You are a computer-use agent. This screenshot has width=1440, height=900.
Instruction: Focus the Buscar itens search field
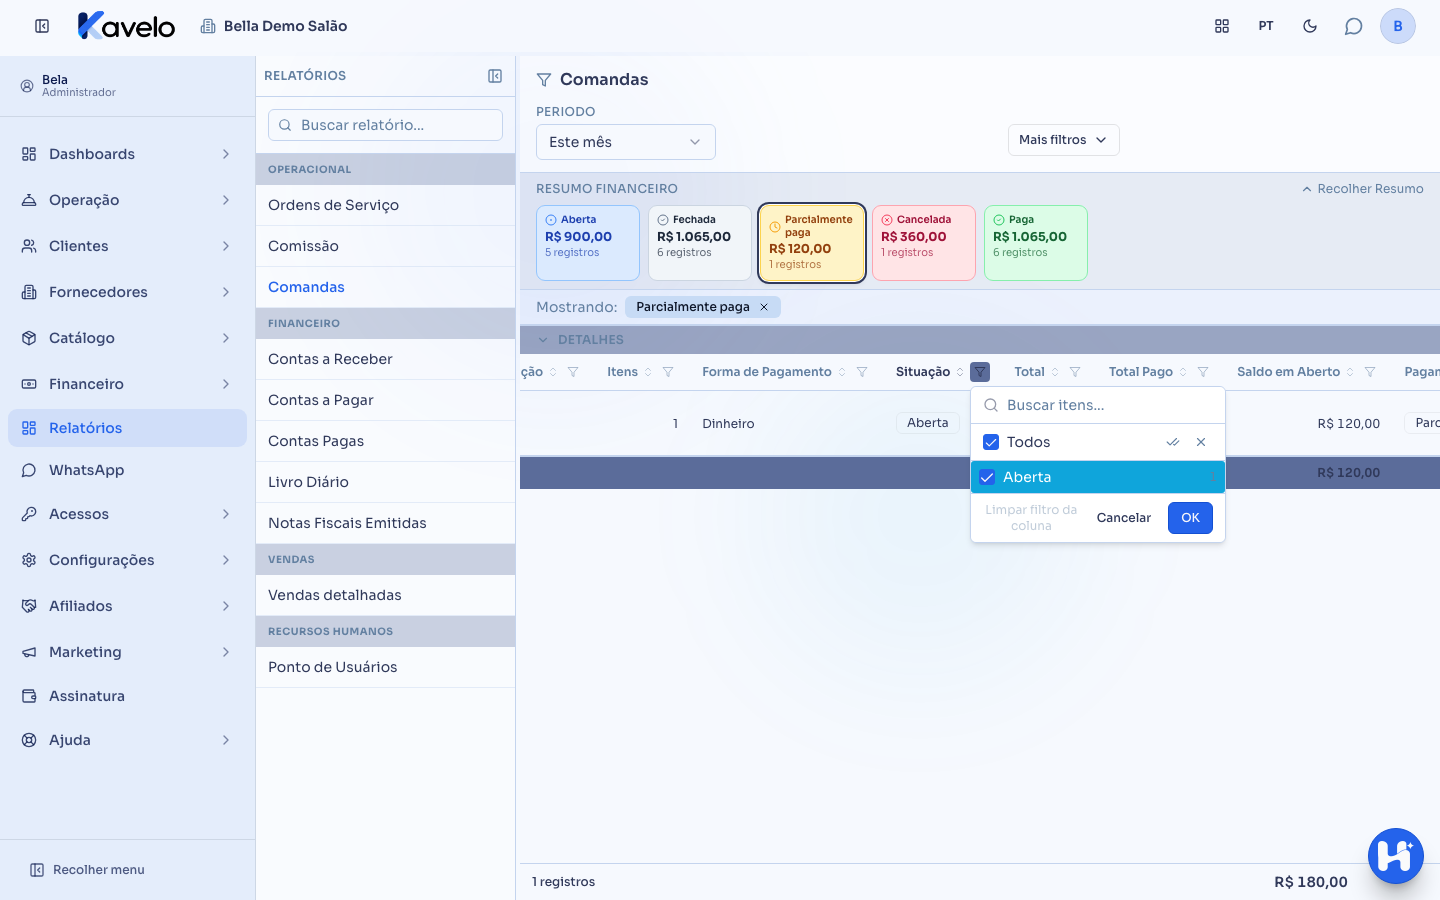1098,405
